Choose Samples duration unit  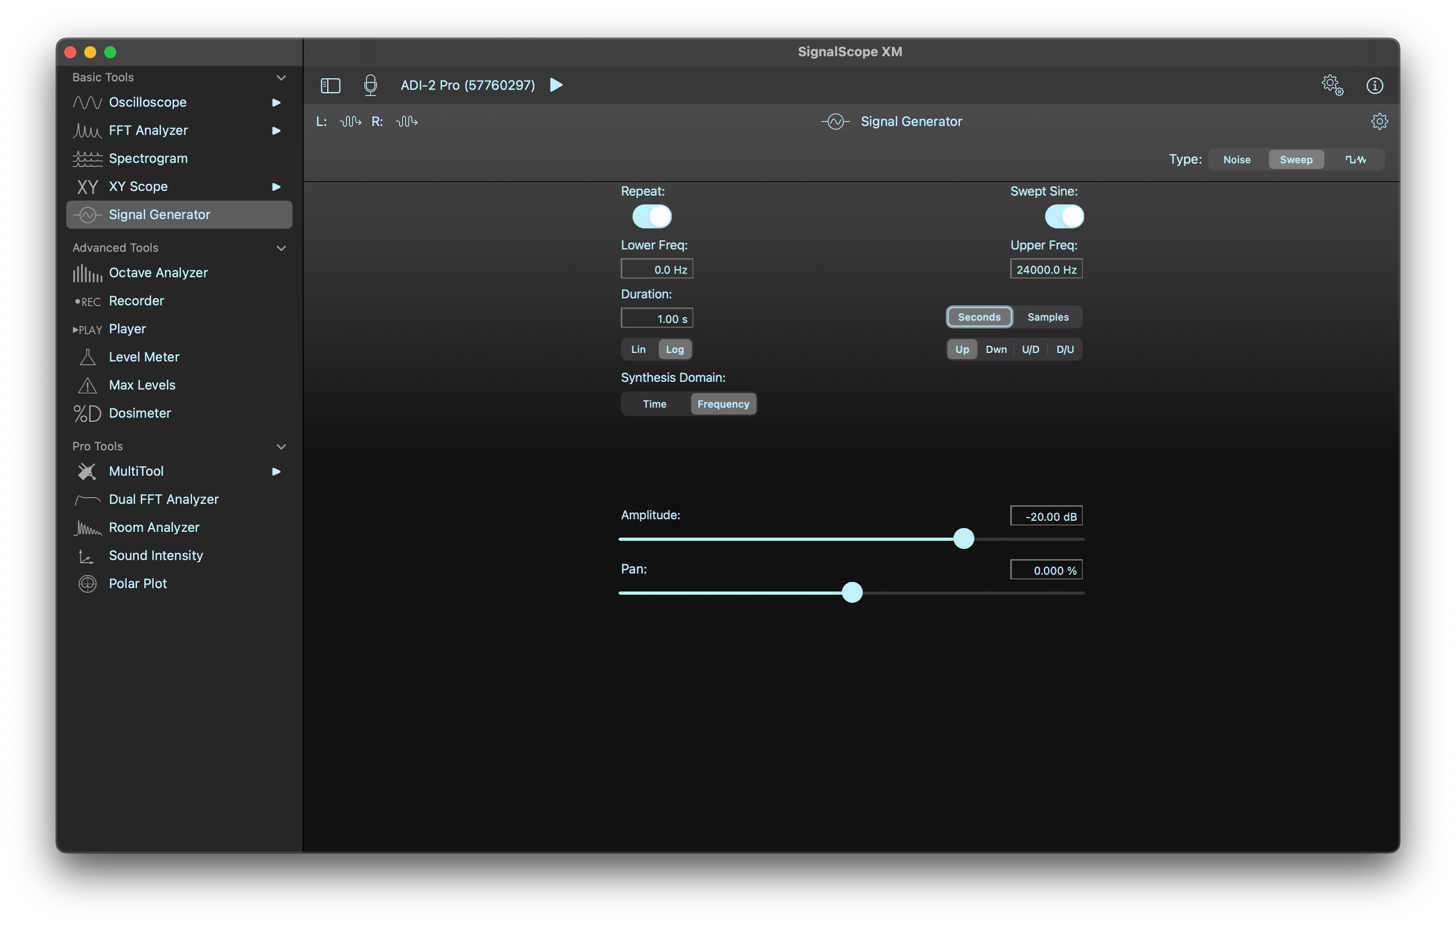click(1047, 317)
